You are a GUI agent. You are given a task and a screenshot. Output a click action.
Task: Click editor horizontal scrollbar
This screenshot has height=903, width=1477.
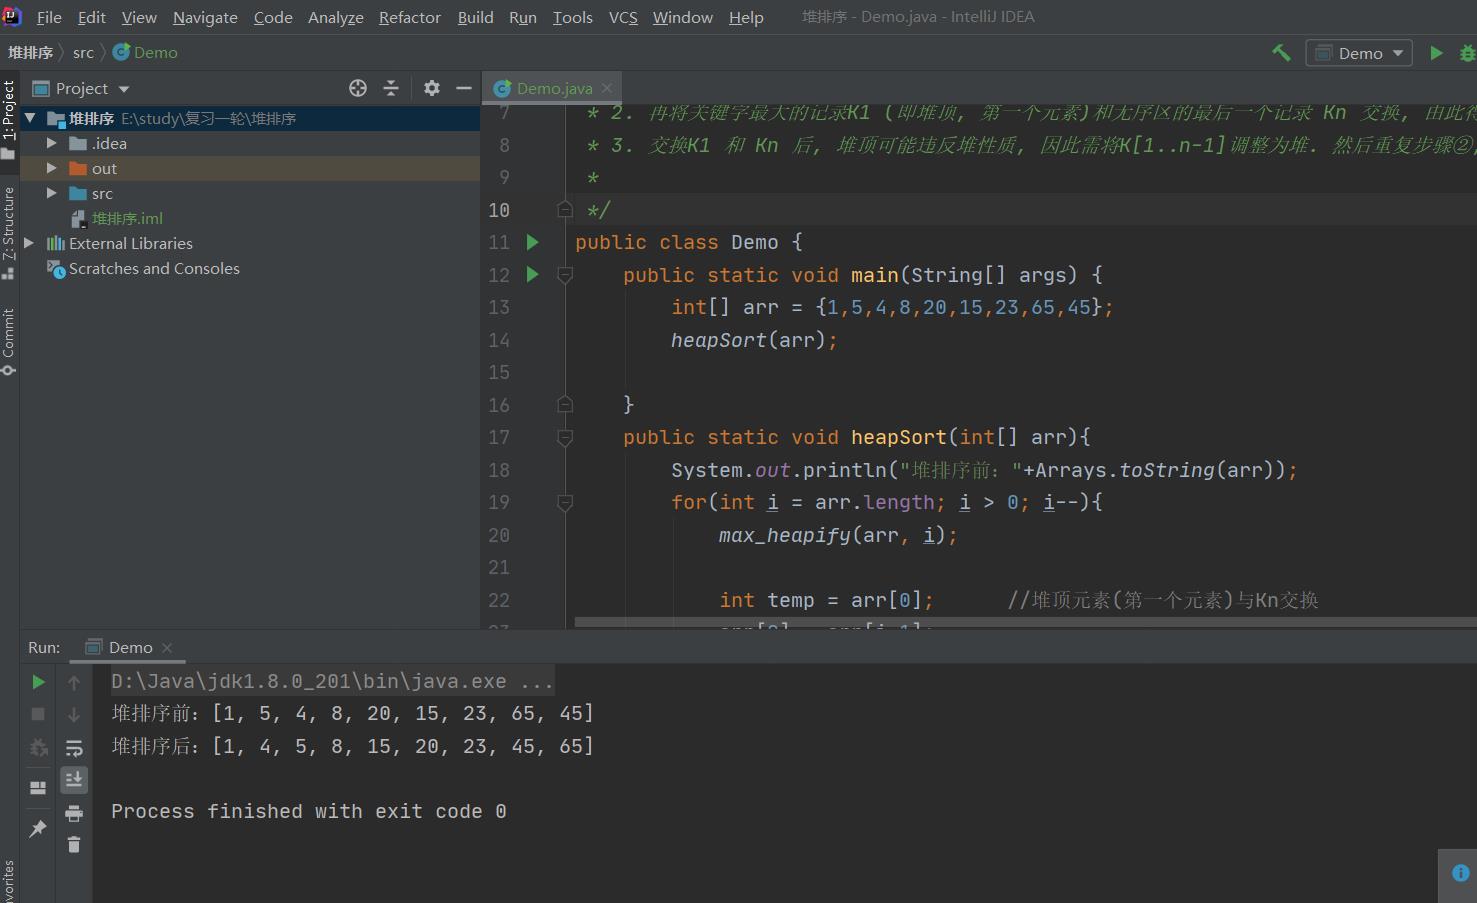point(1025,622)
